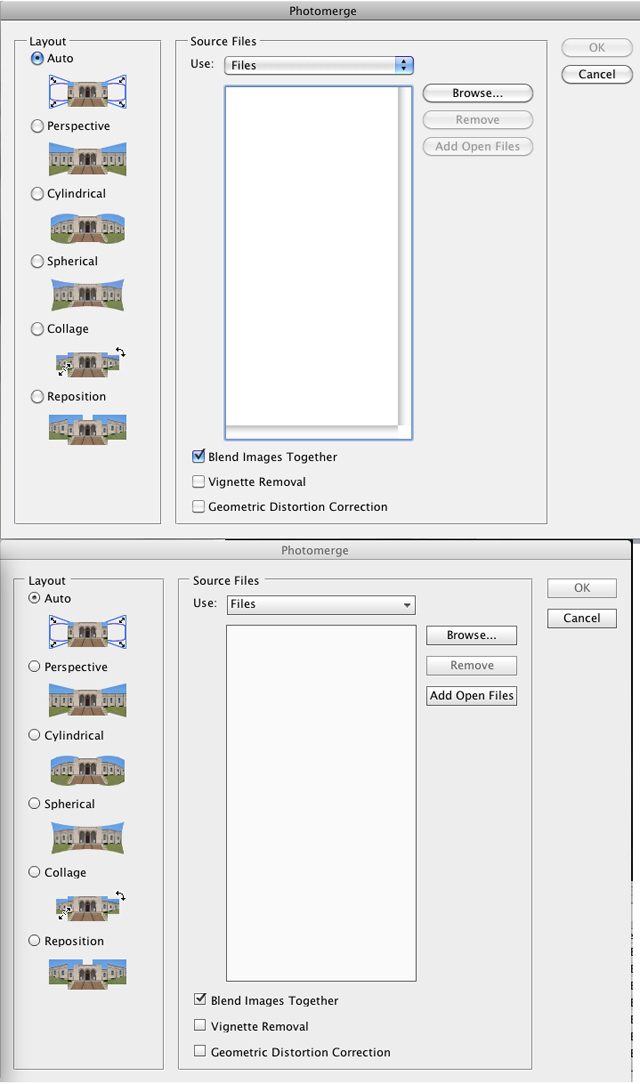Select Perspective radio button in upper dialog
This screenshot has height=1084, width=640.
37,126
